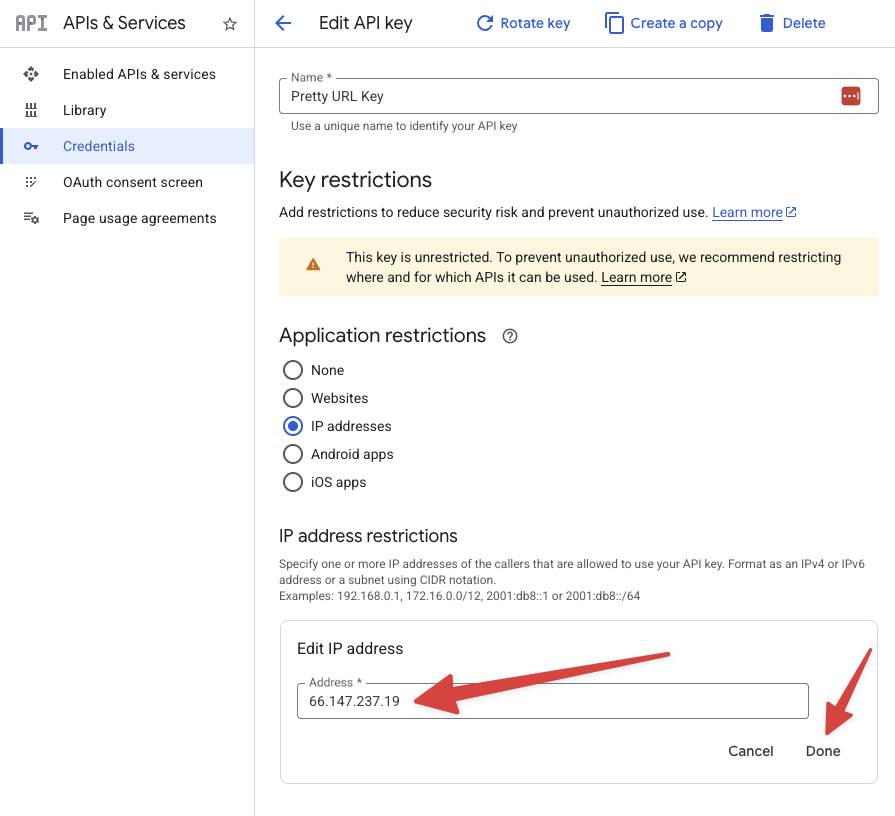Click text Use a unique name to identify your API key

pyautogui.click(x=404, y=126)
